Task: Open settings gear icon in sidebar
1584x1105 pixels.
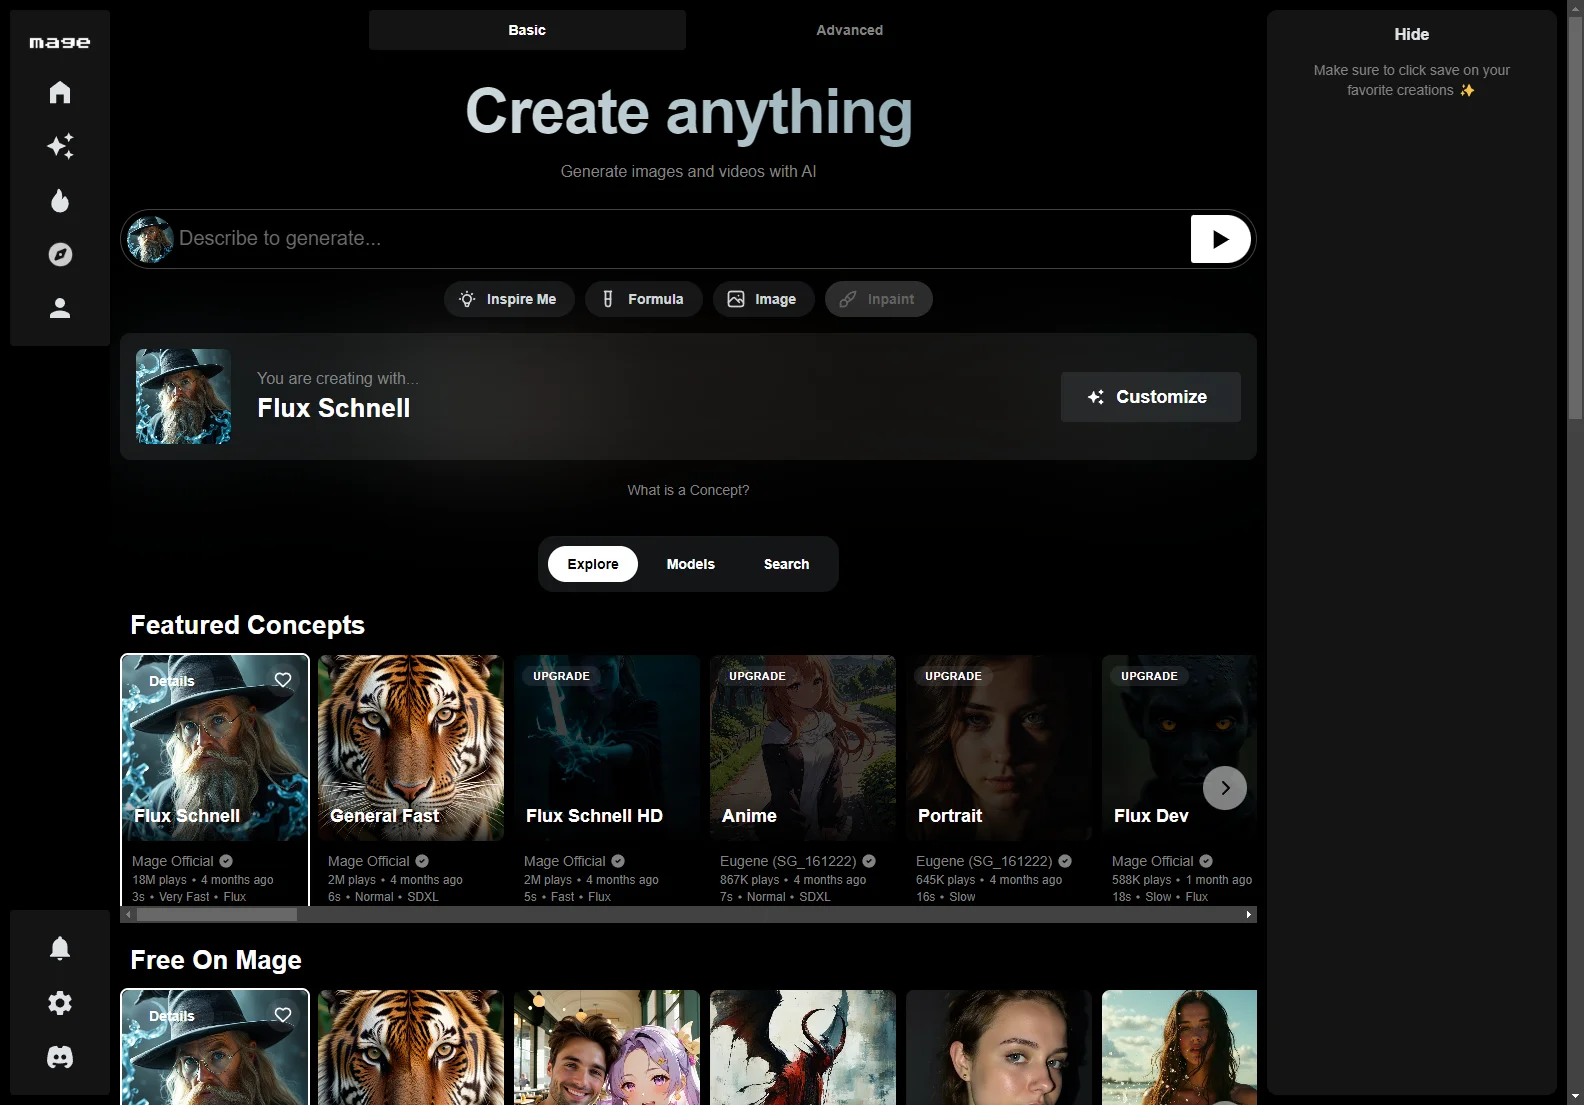Action: pyautogui.click(x=60, y=1002)
